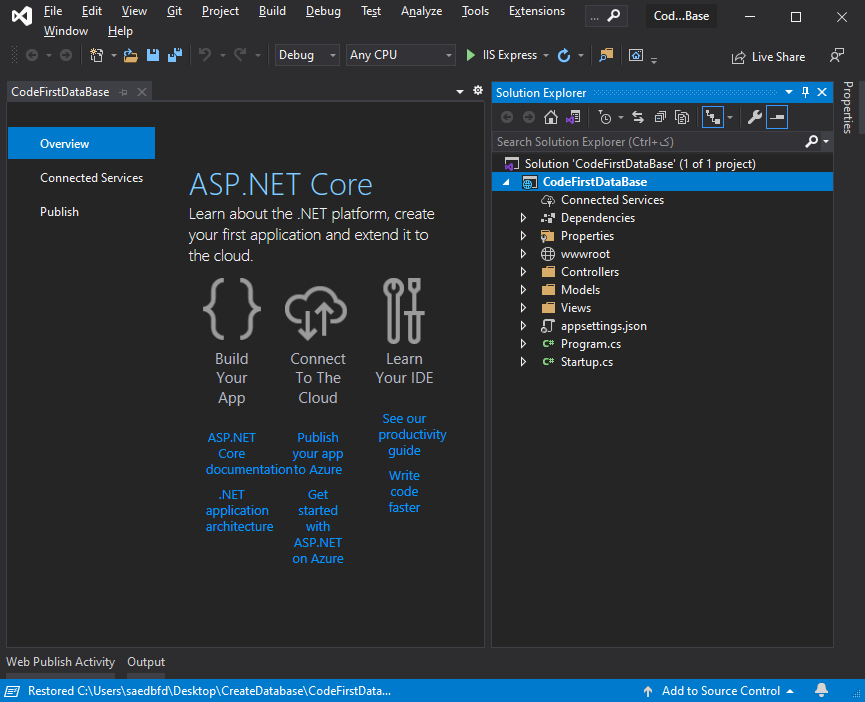Image resolution: width=865 pixels, height=702 pixels.
Task: Switch to the Output tab
Action: click(146, 662)
